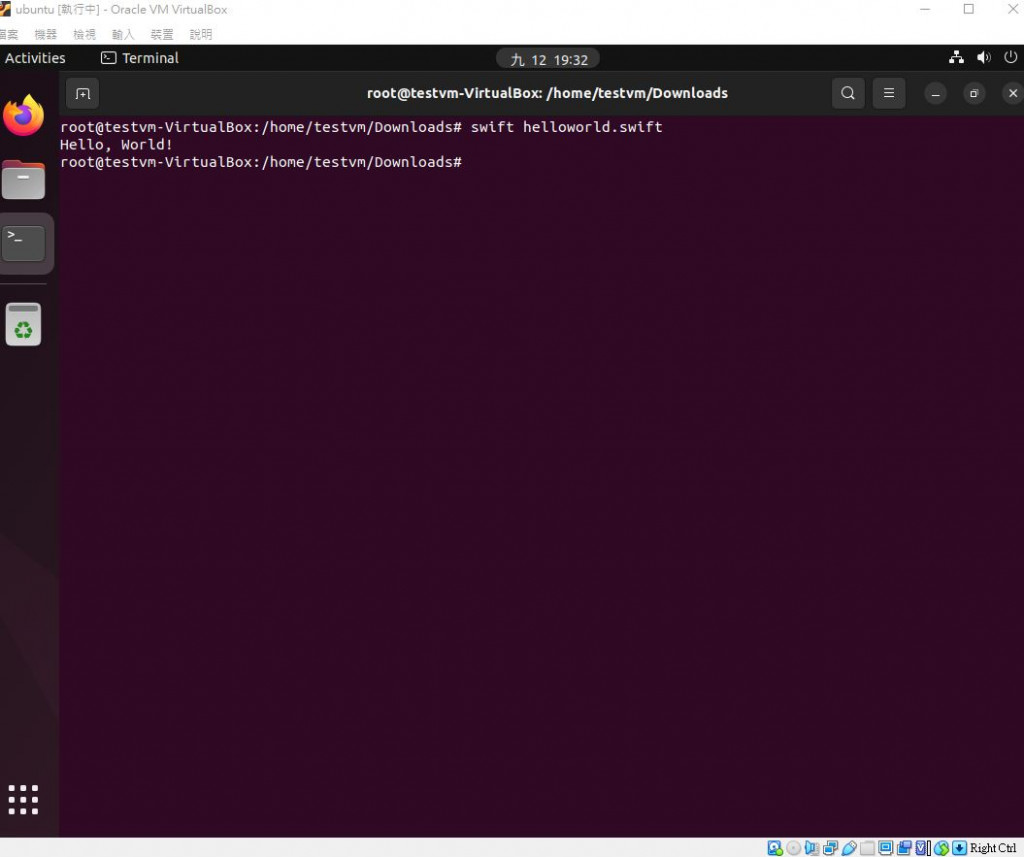Show the applications grid
This screenshot has width=1024, height=857.
(x=24, y=800)
